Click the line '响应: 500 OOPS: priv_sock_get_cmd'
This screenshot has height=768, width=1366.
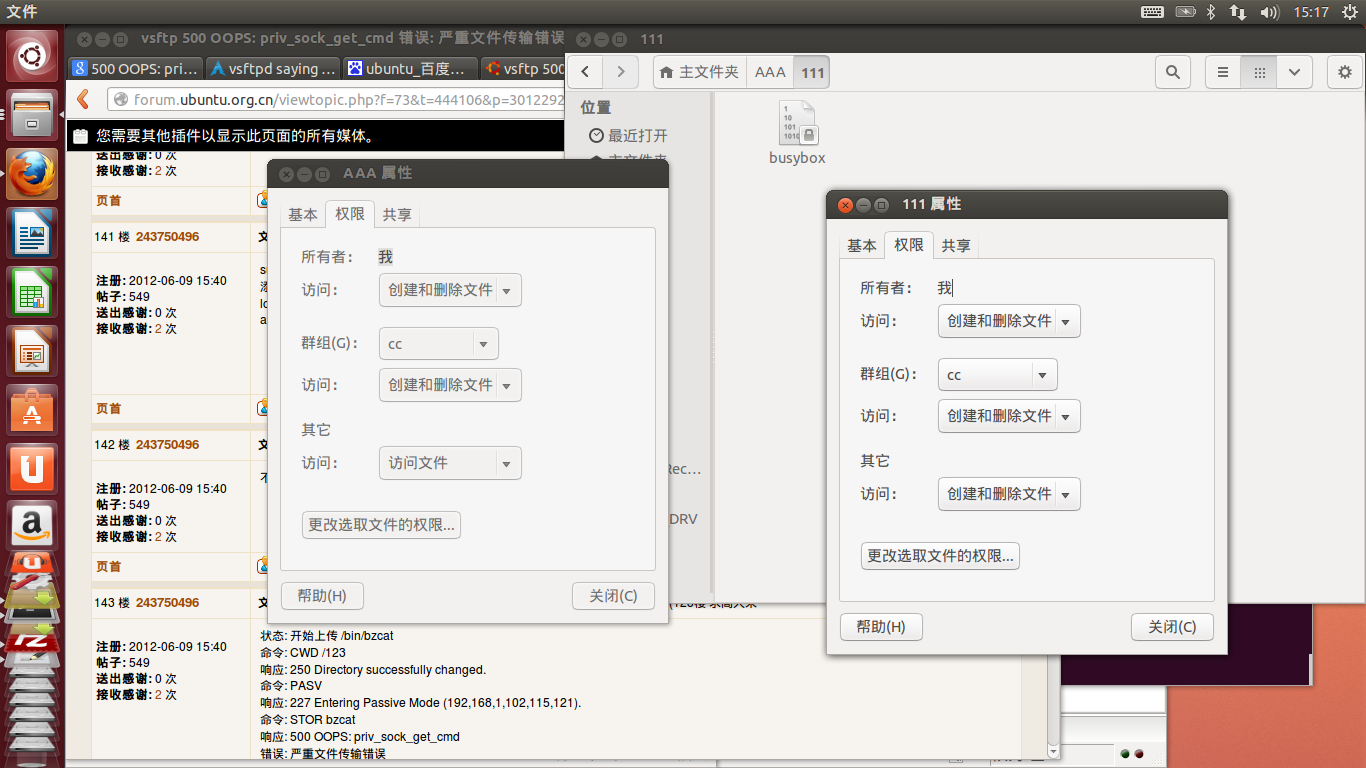[360, 737]
